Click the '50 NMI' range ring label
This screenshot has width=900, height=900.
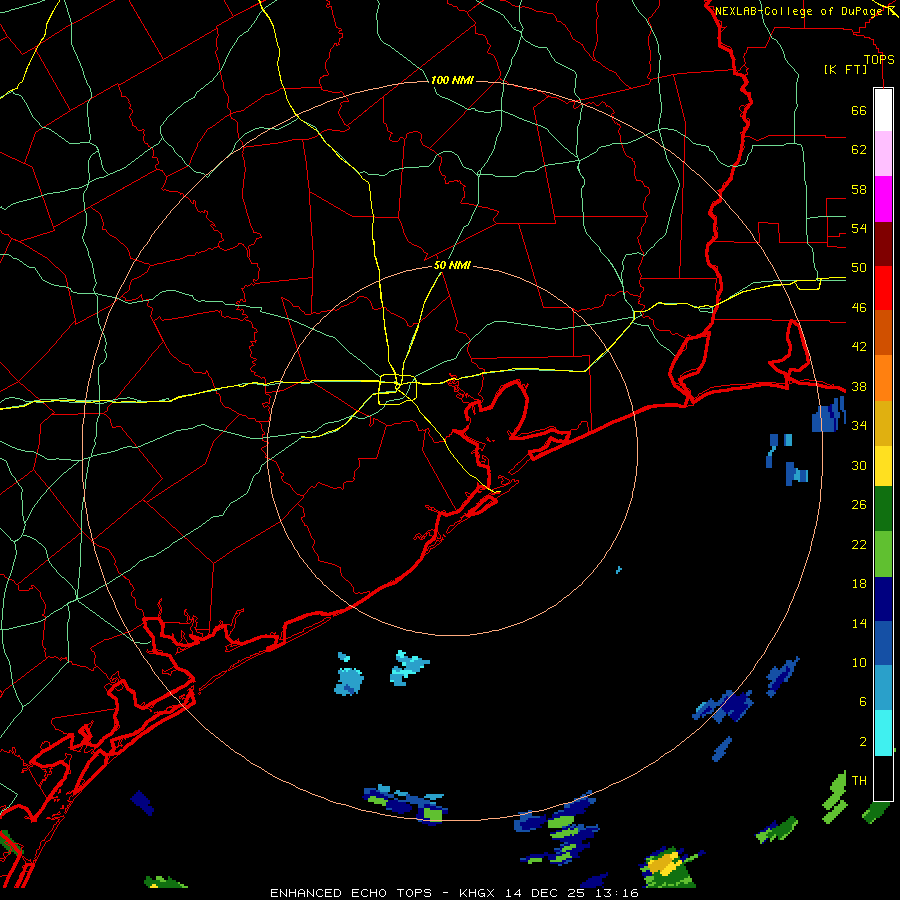452,265
